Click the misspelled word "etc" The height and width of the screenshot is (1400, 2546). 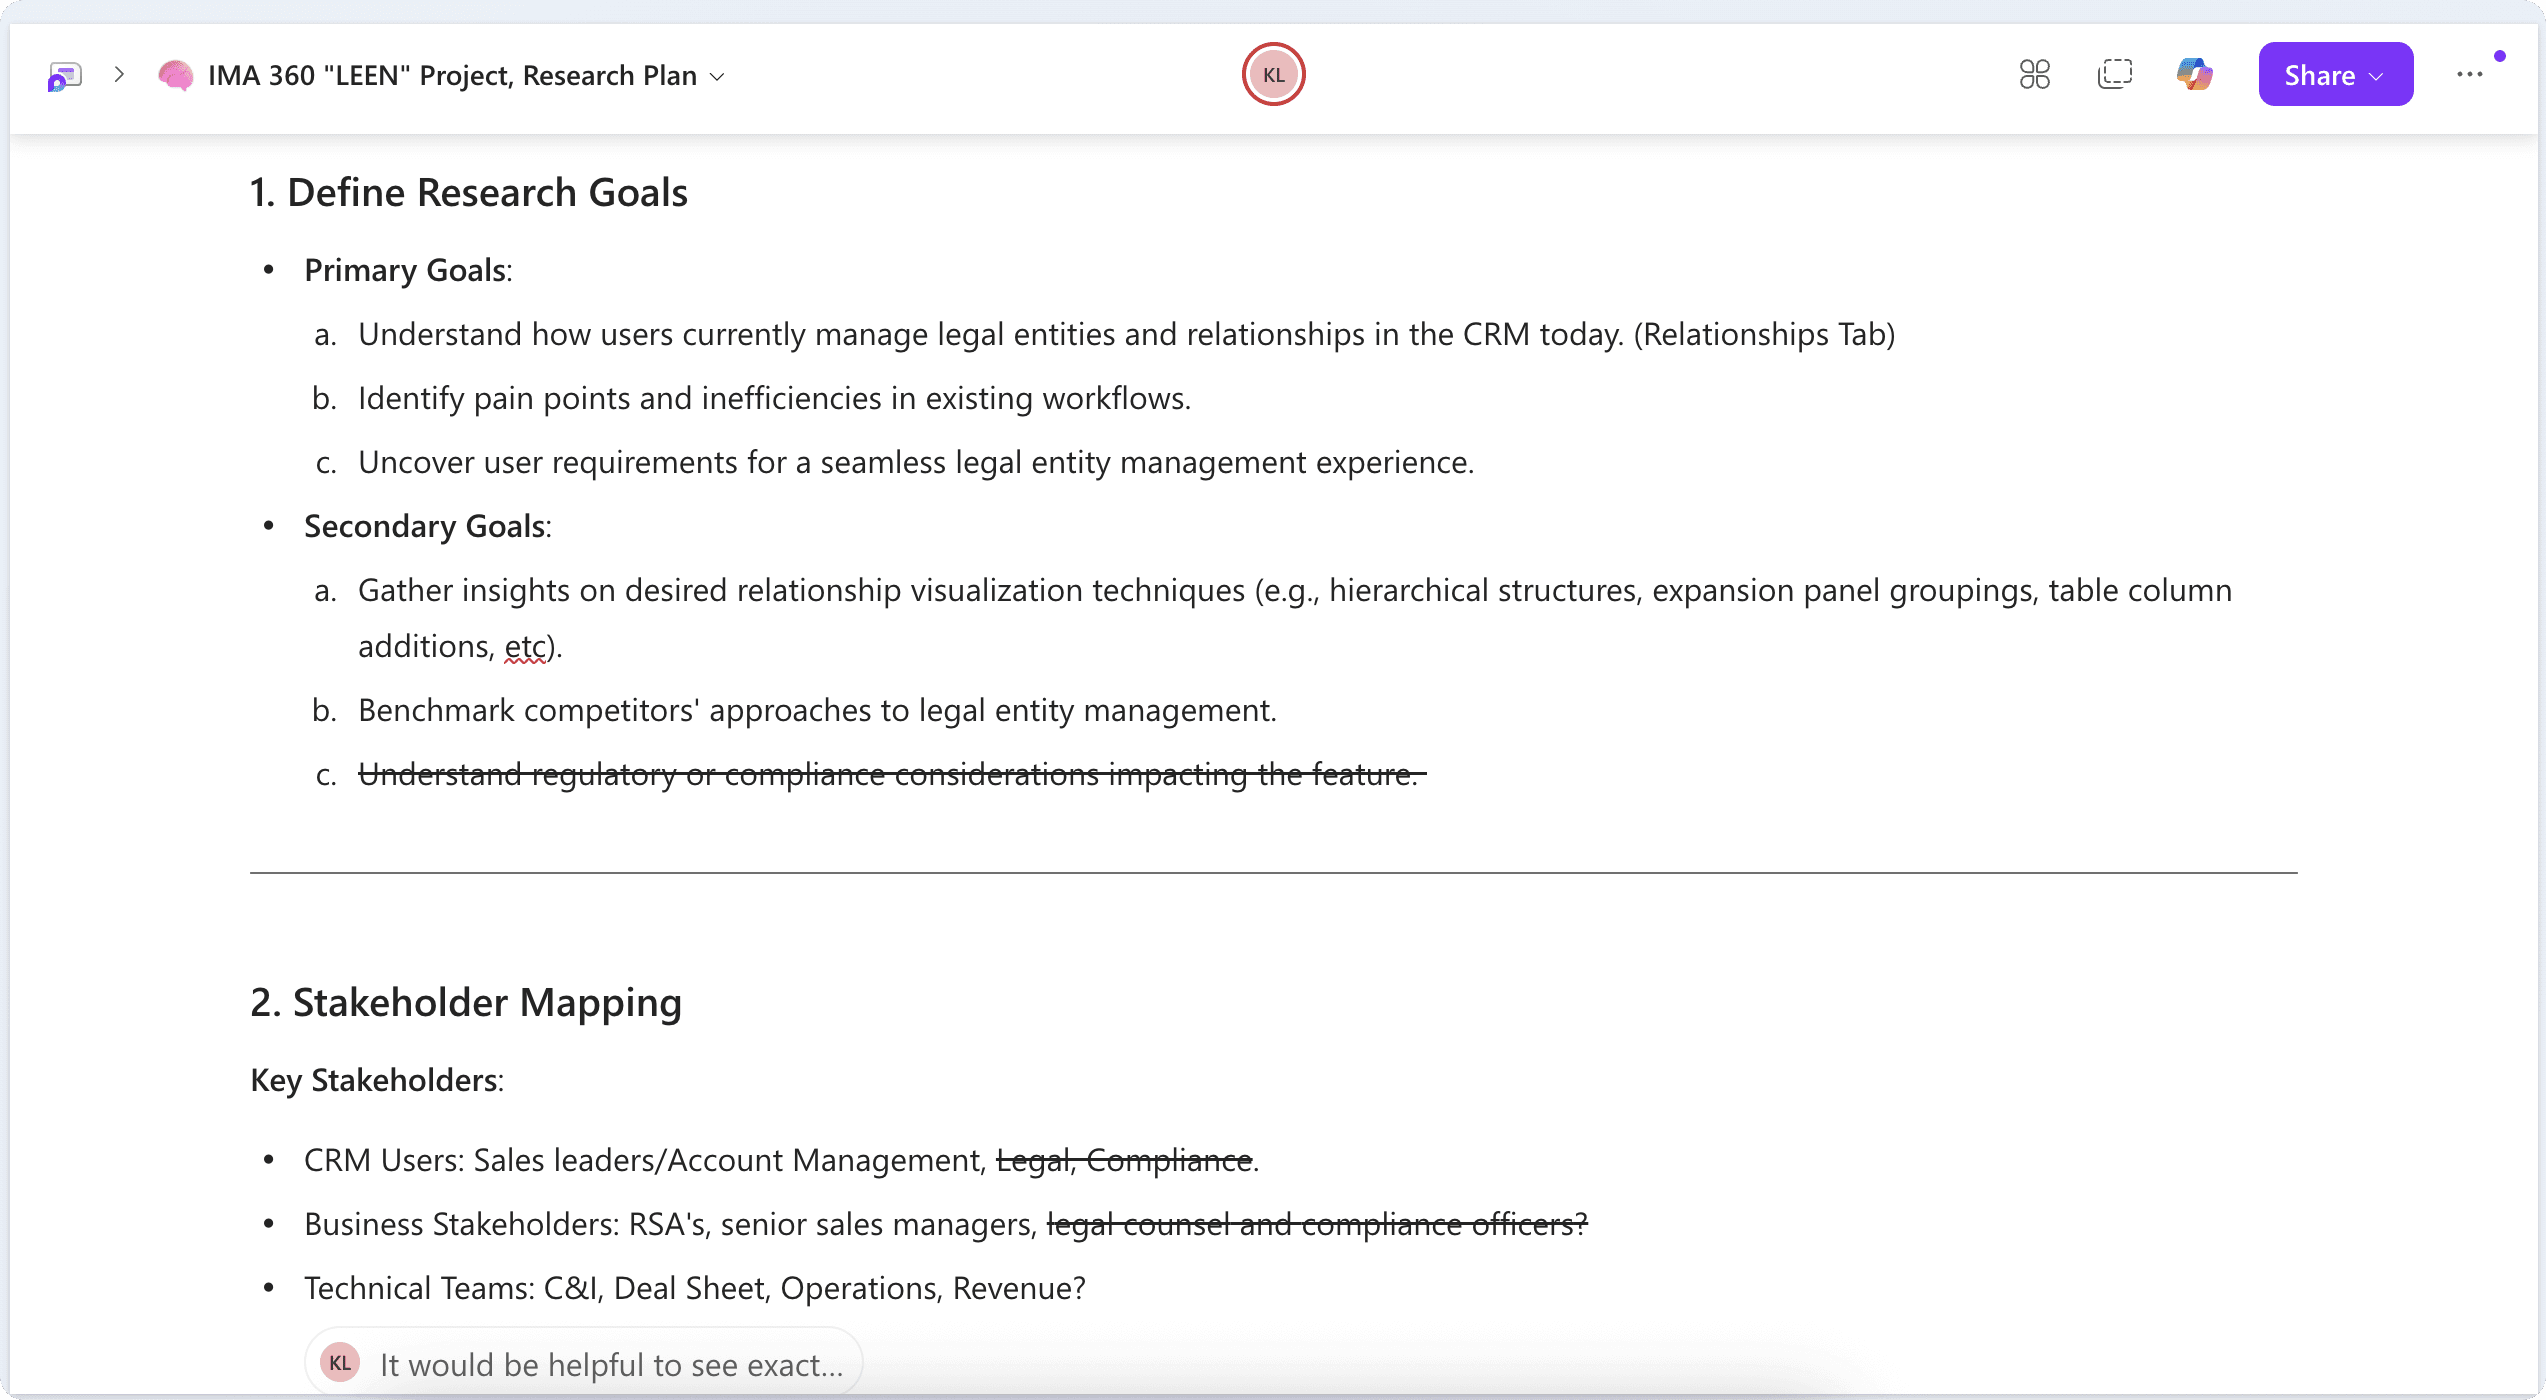(525, 647)
